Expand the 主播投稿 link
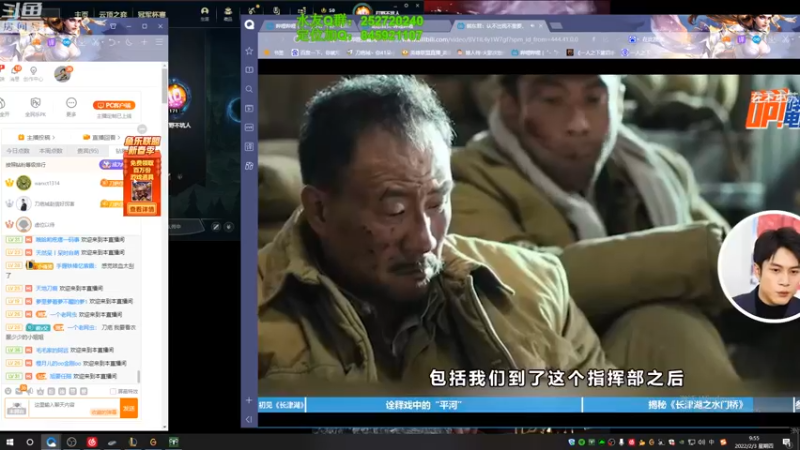Screen dimensions: 800x450 click(x=37, y=137)
